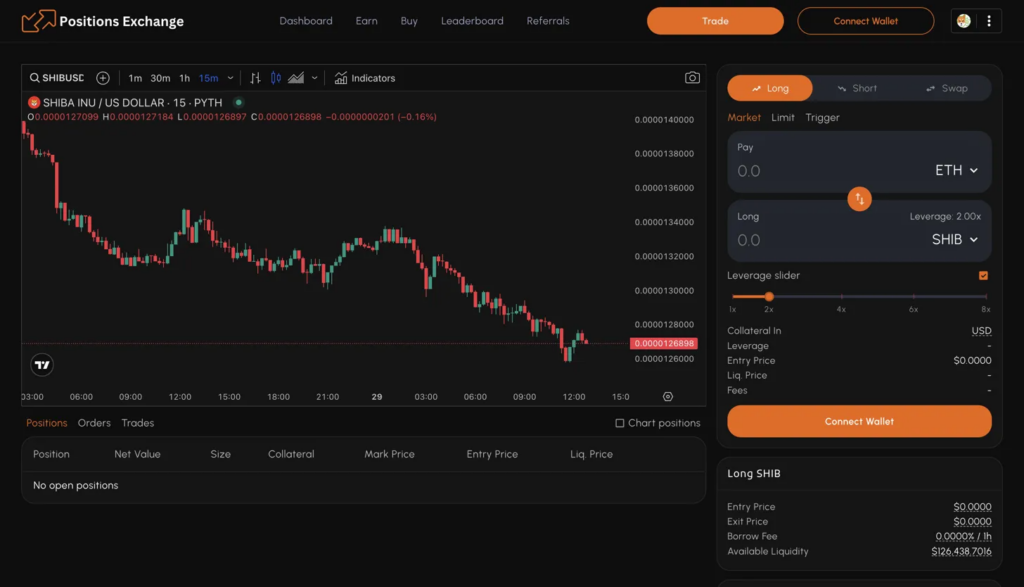Go to Referrals in top navigation
1024x587 pixels.
coord(548,21)
